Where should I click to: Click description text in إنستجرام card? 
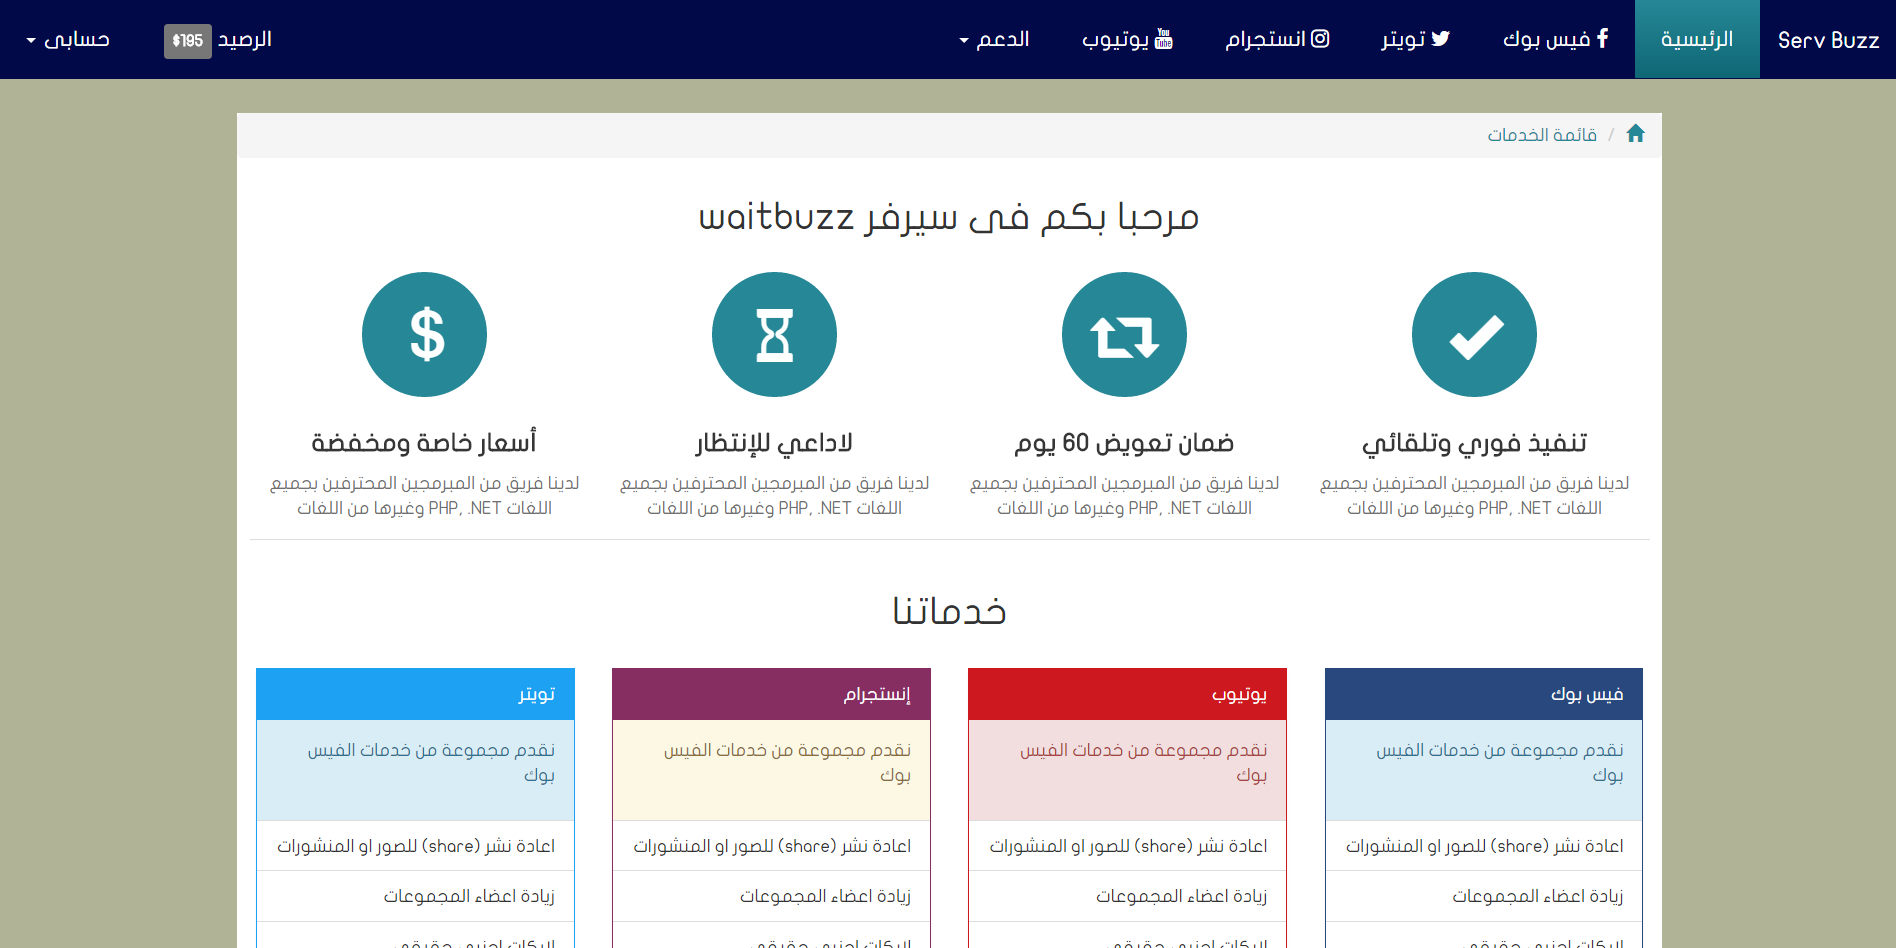point(787,762)
